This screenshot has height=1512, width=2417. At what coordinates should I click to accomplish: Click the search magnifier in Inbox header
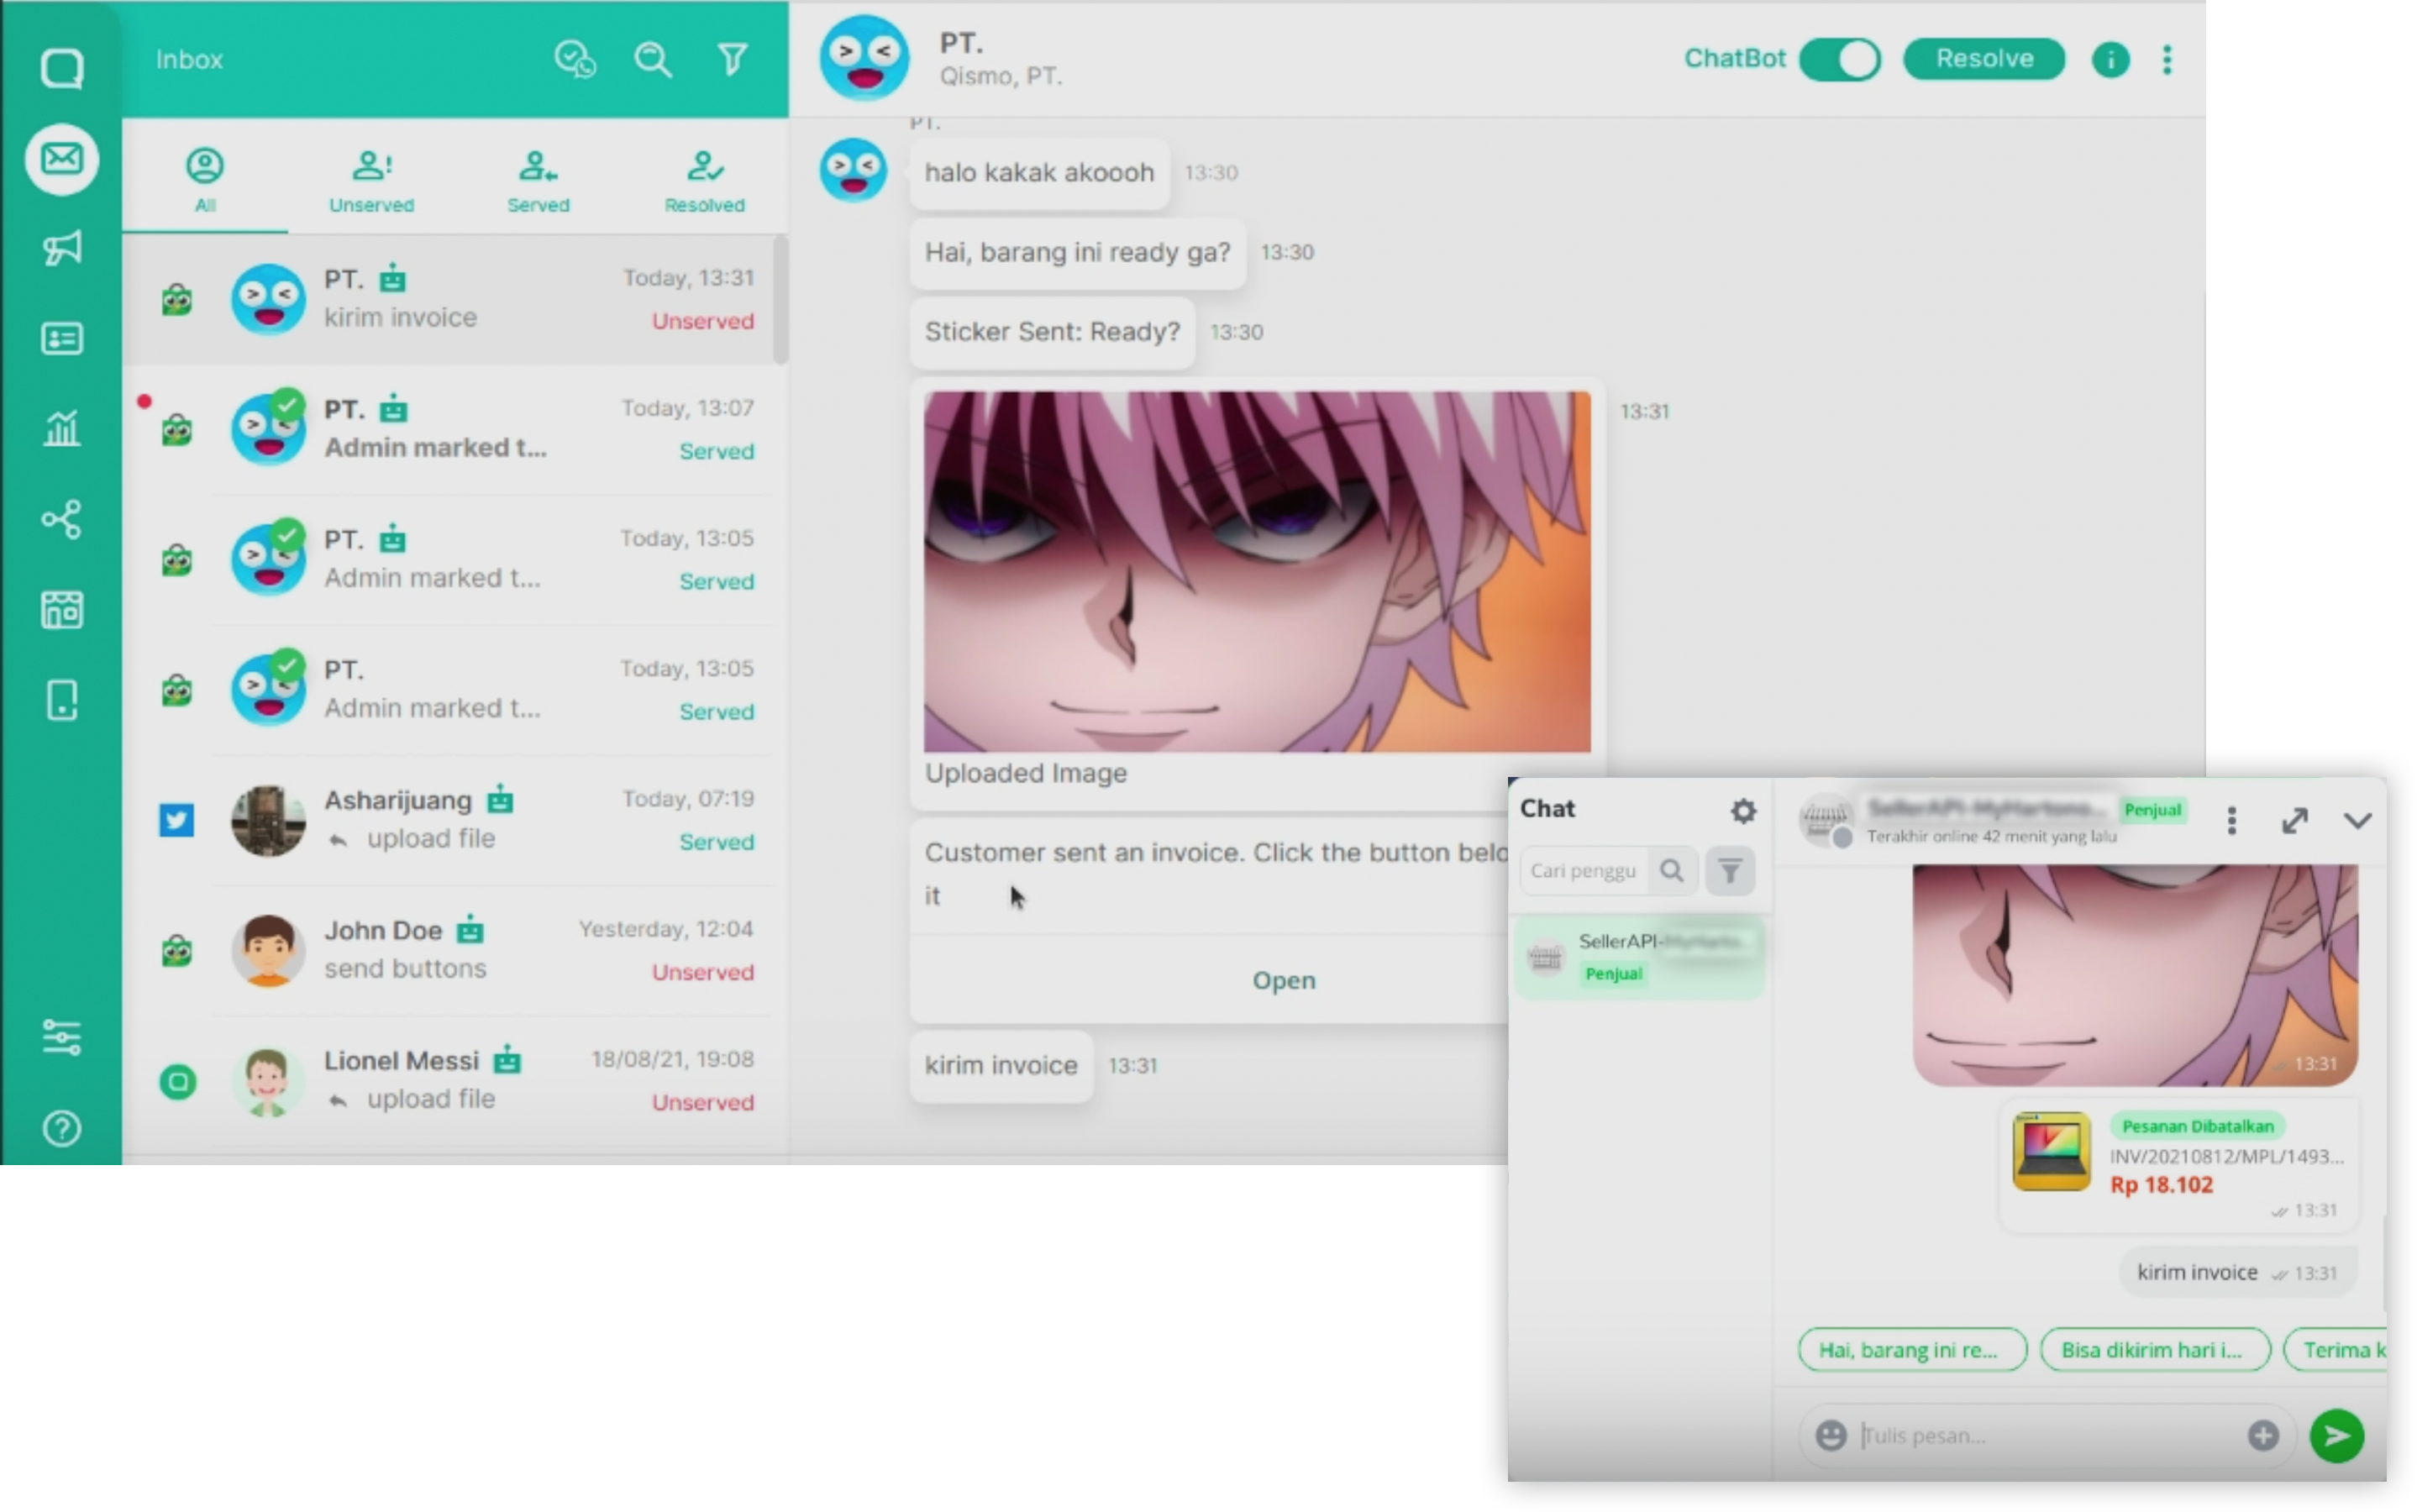click(x=653, y=59)
